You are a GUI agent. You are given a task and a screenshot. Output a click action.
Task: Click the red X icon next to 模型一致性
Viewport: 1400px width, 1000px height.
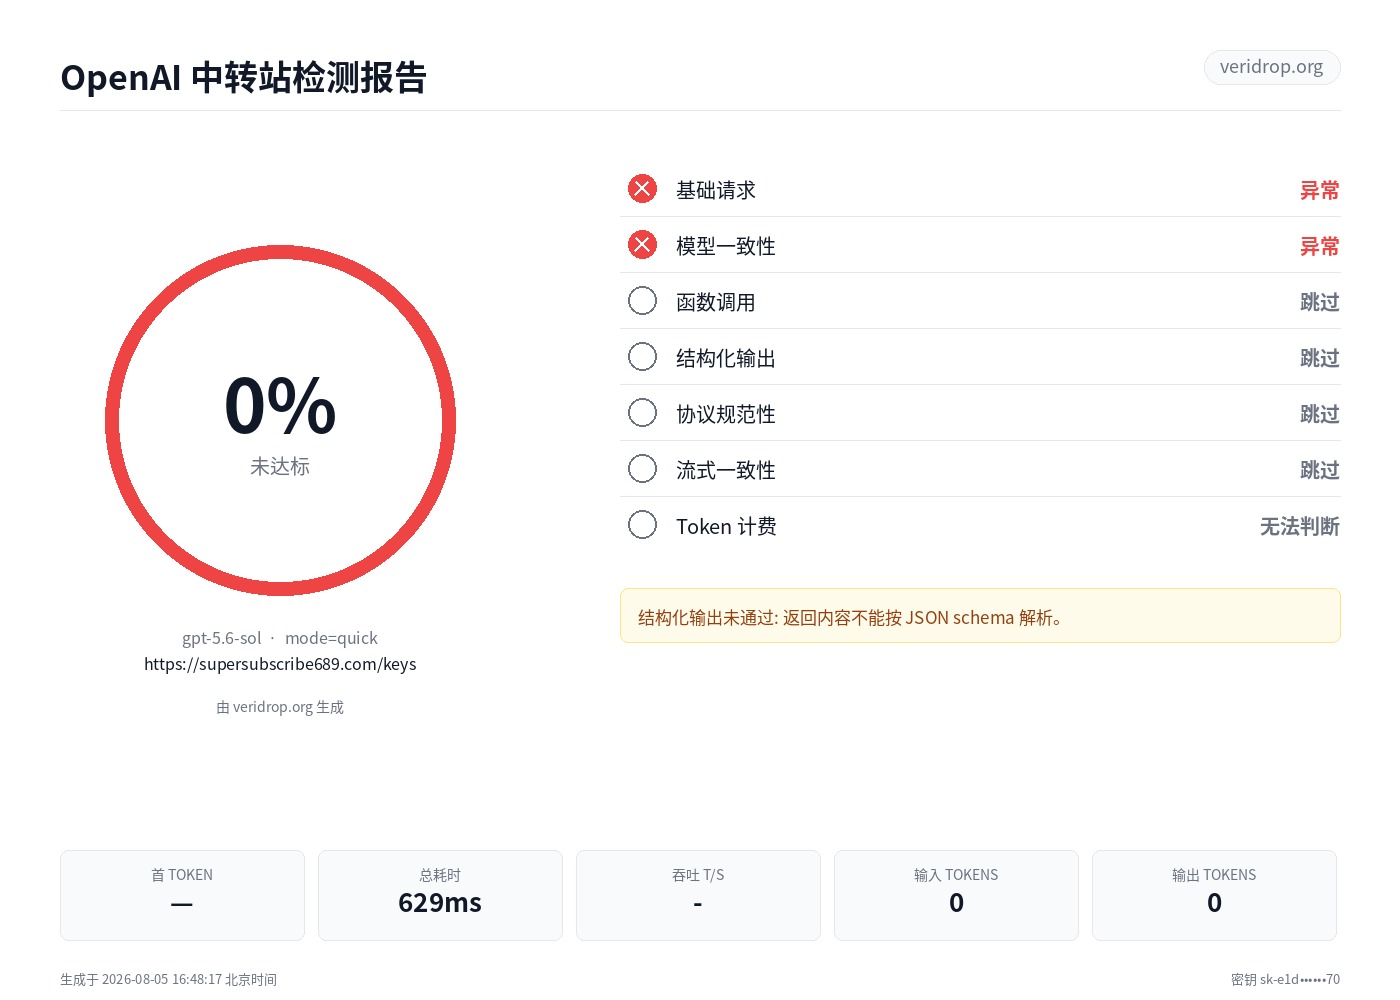point(642,245)
